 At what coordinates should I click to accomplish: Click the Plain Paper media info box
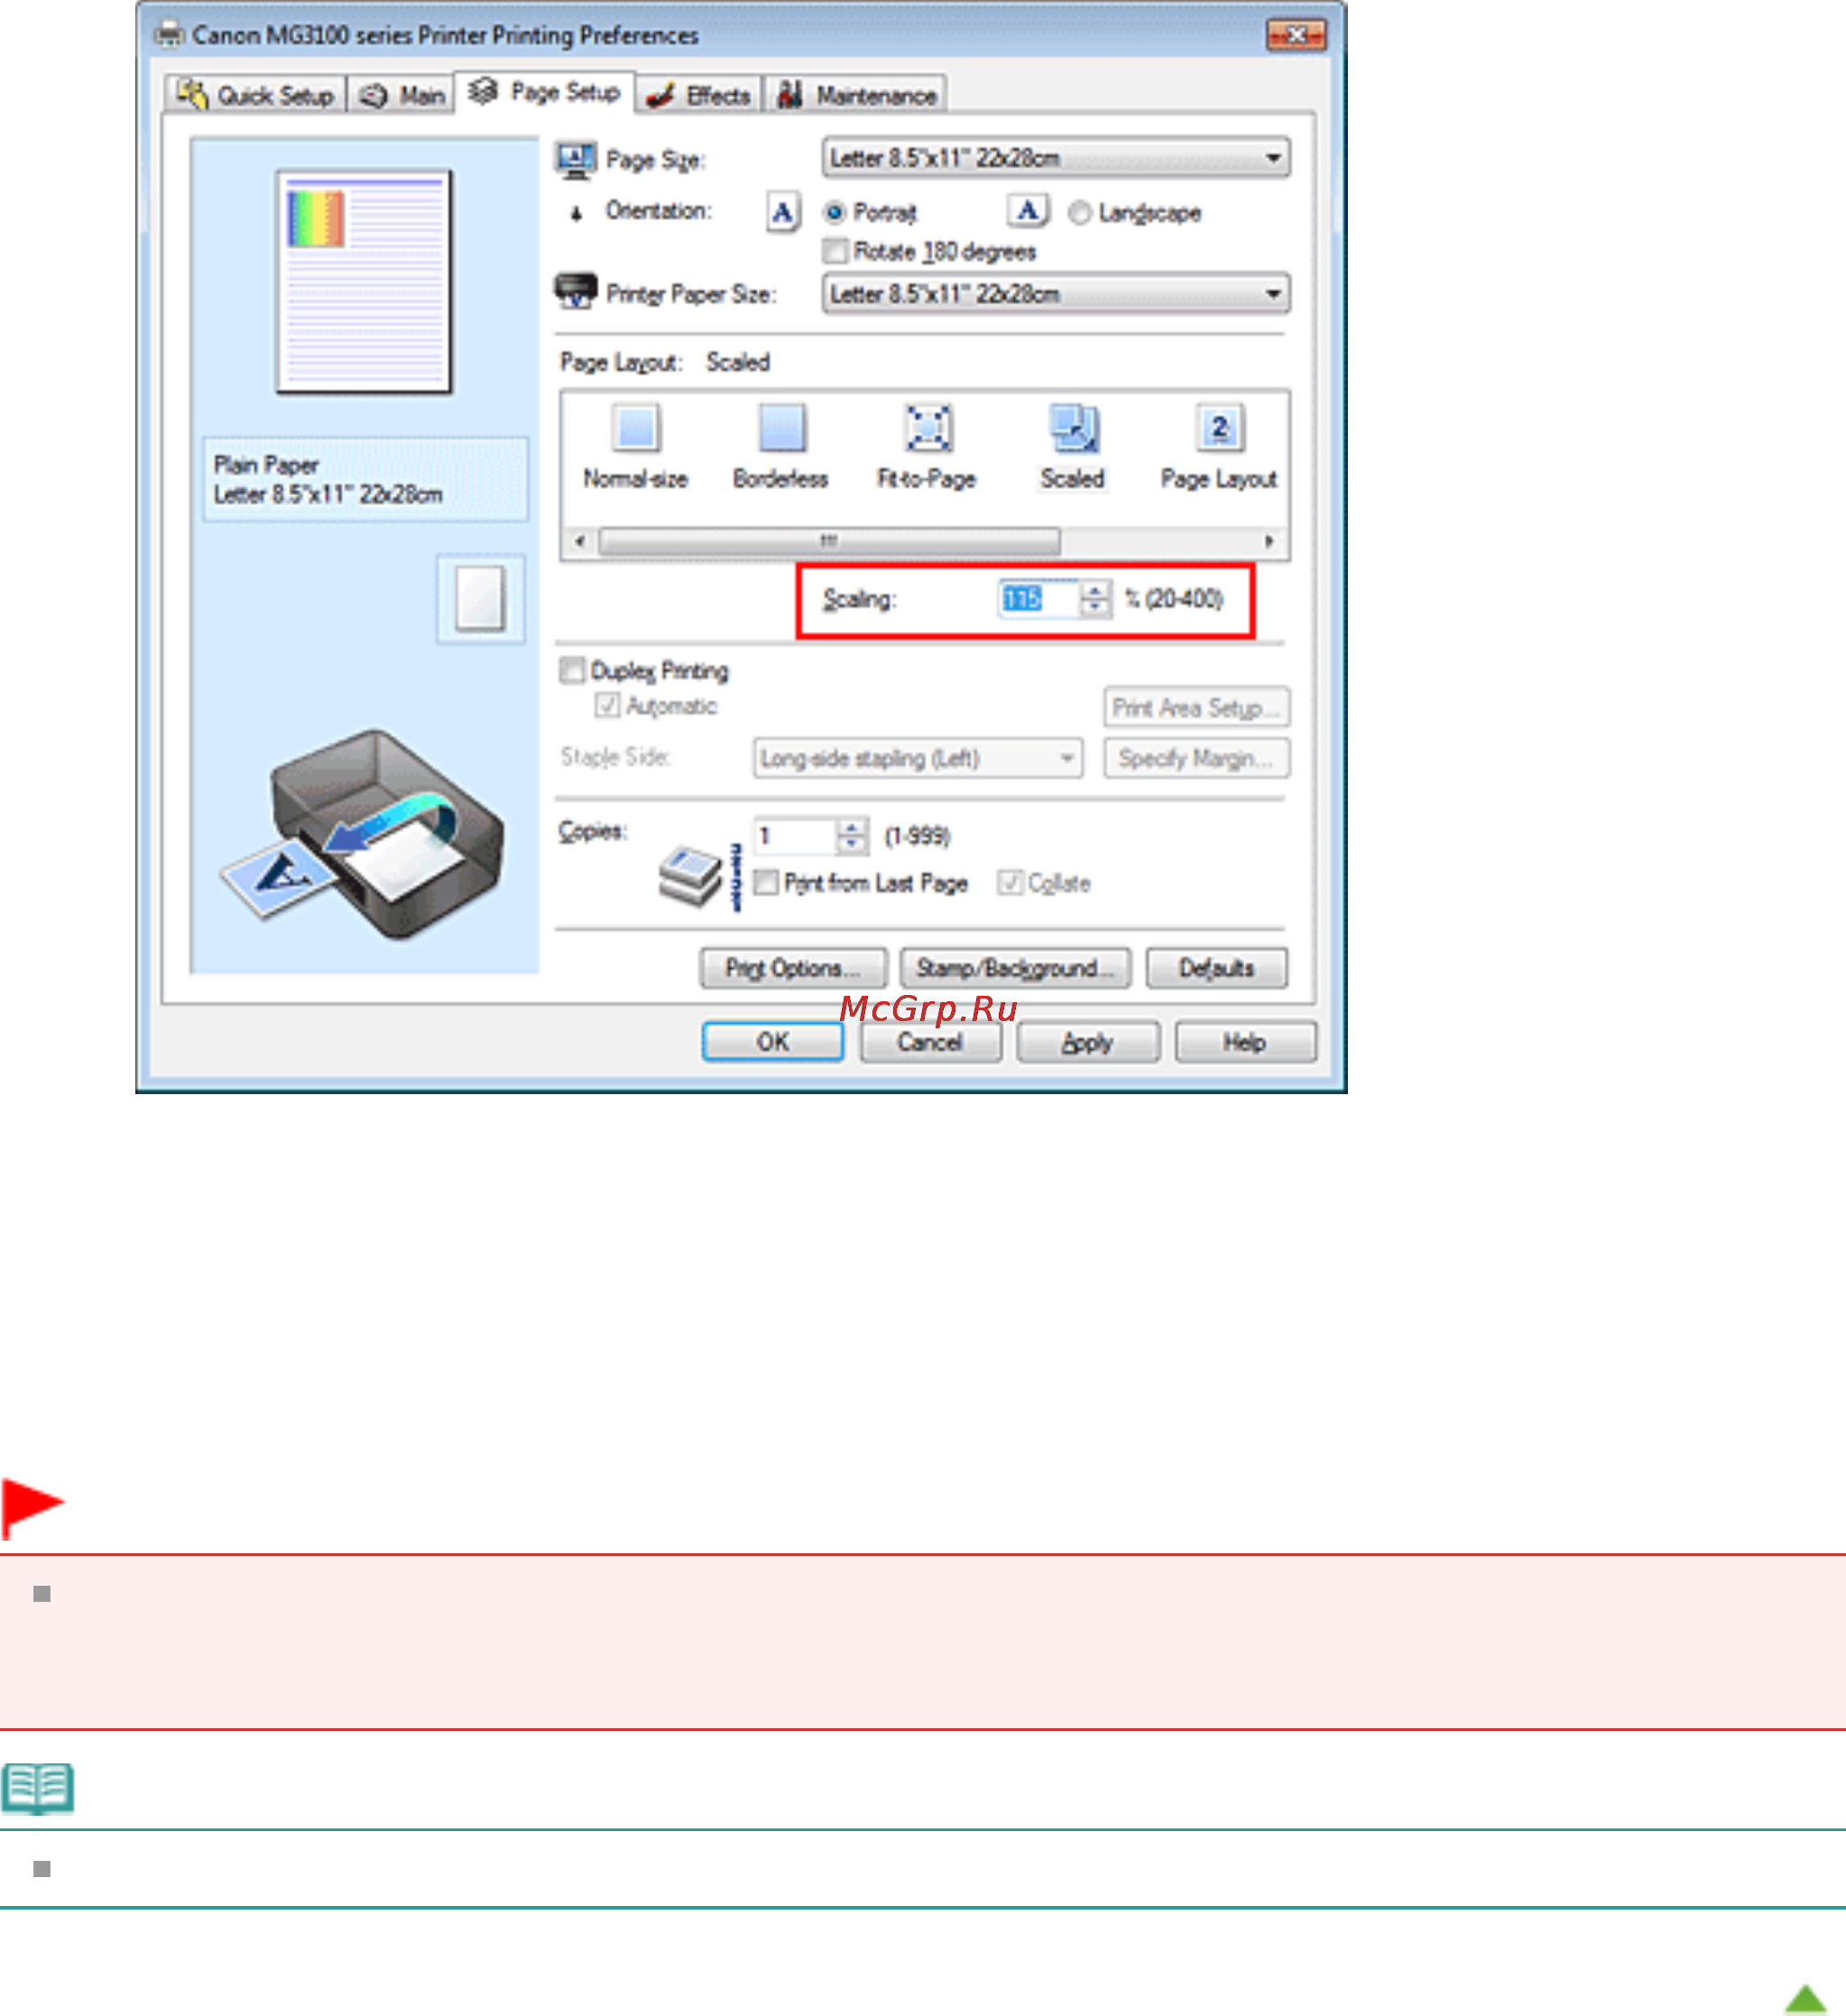tap(365, 479)
